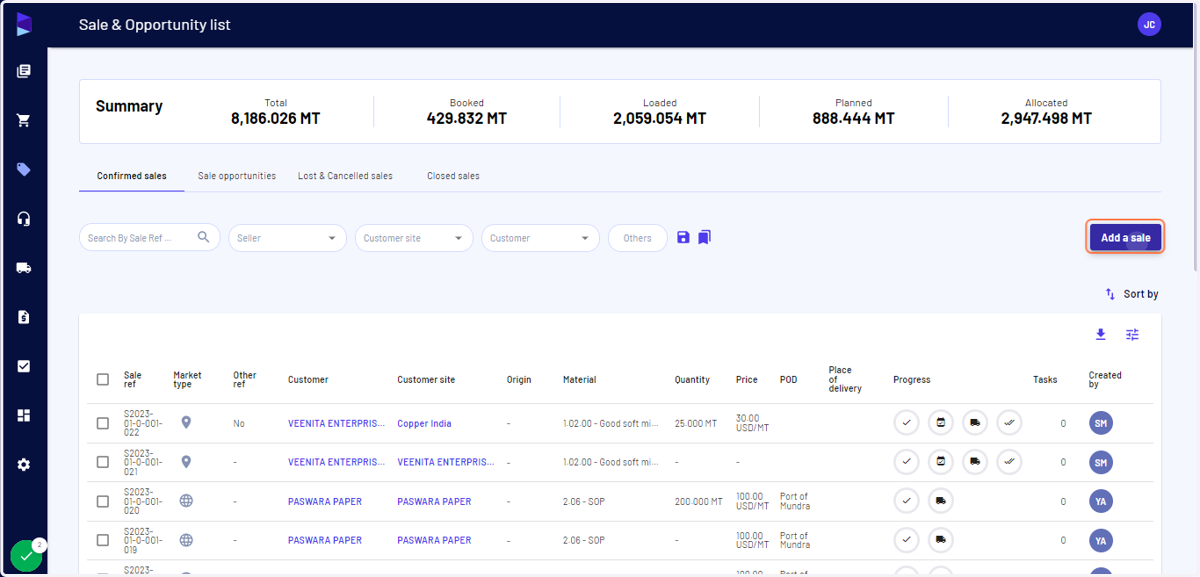Click calendar progress icon for row S2023-01-0-001-022
Viewport: 1200px width, 577px height.
coord(941,423)
